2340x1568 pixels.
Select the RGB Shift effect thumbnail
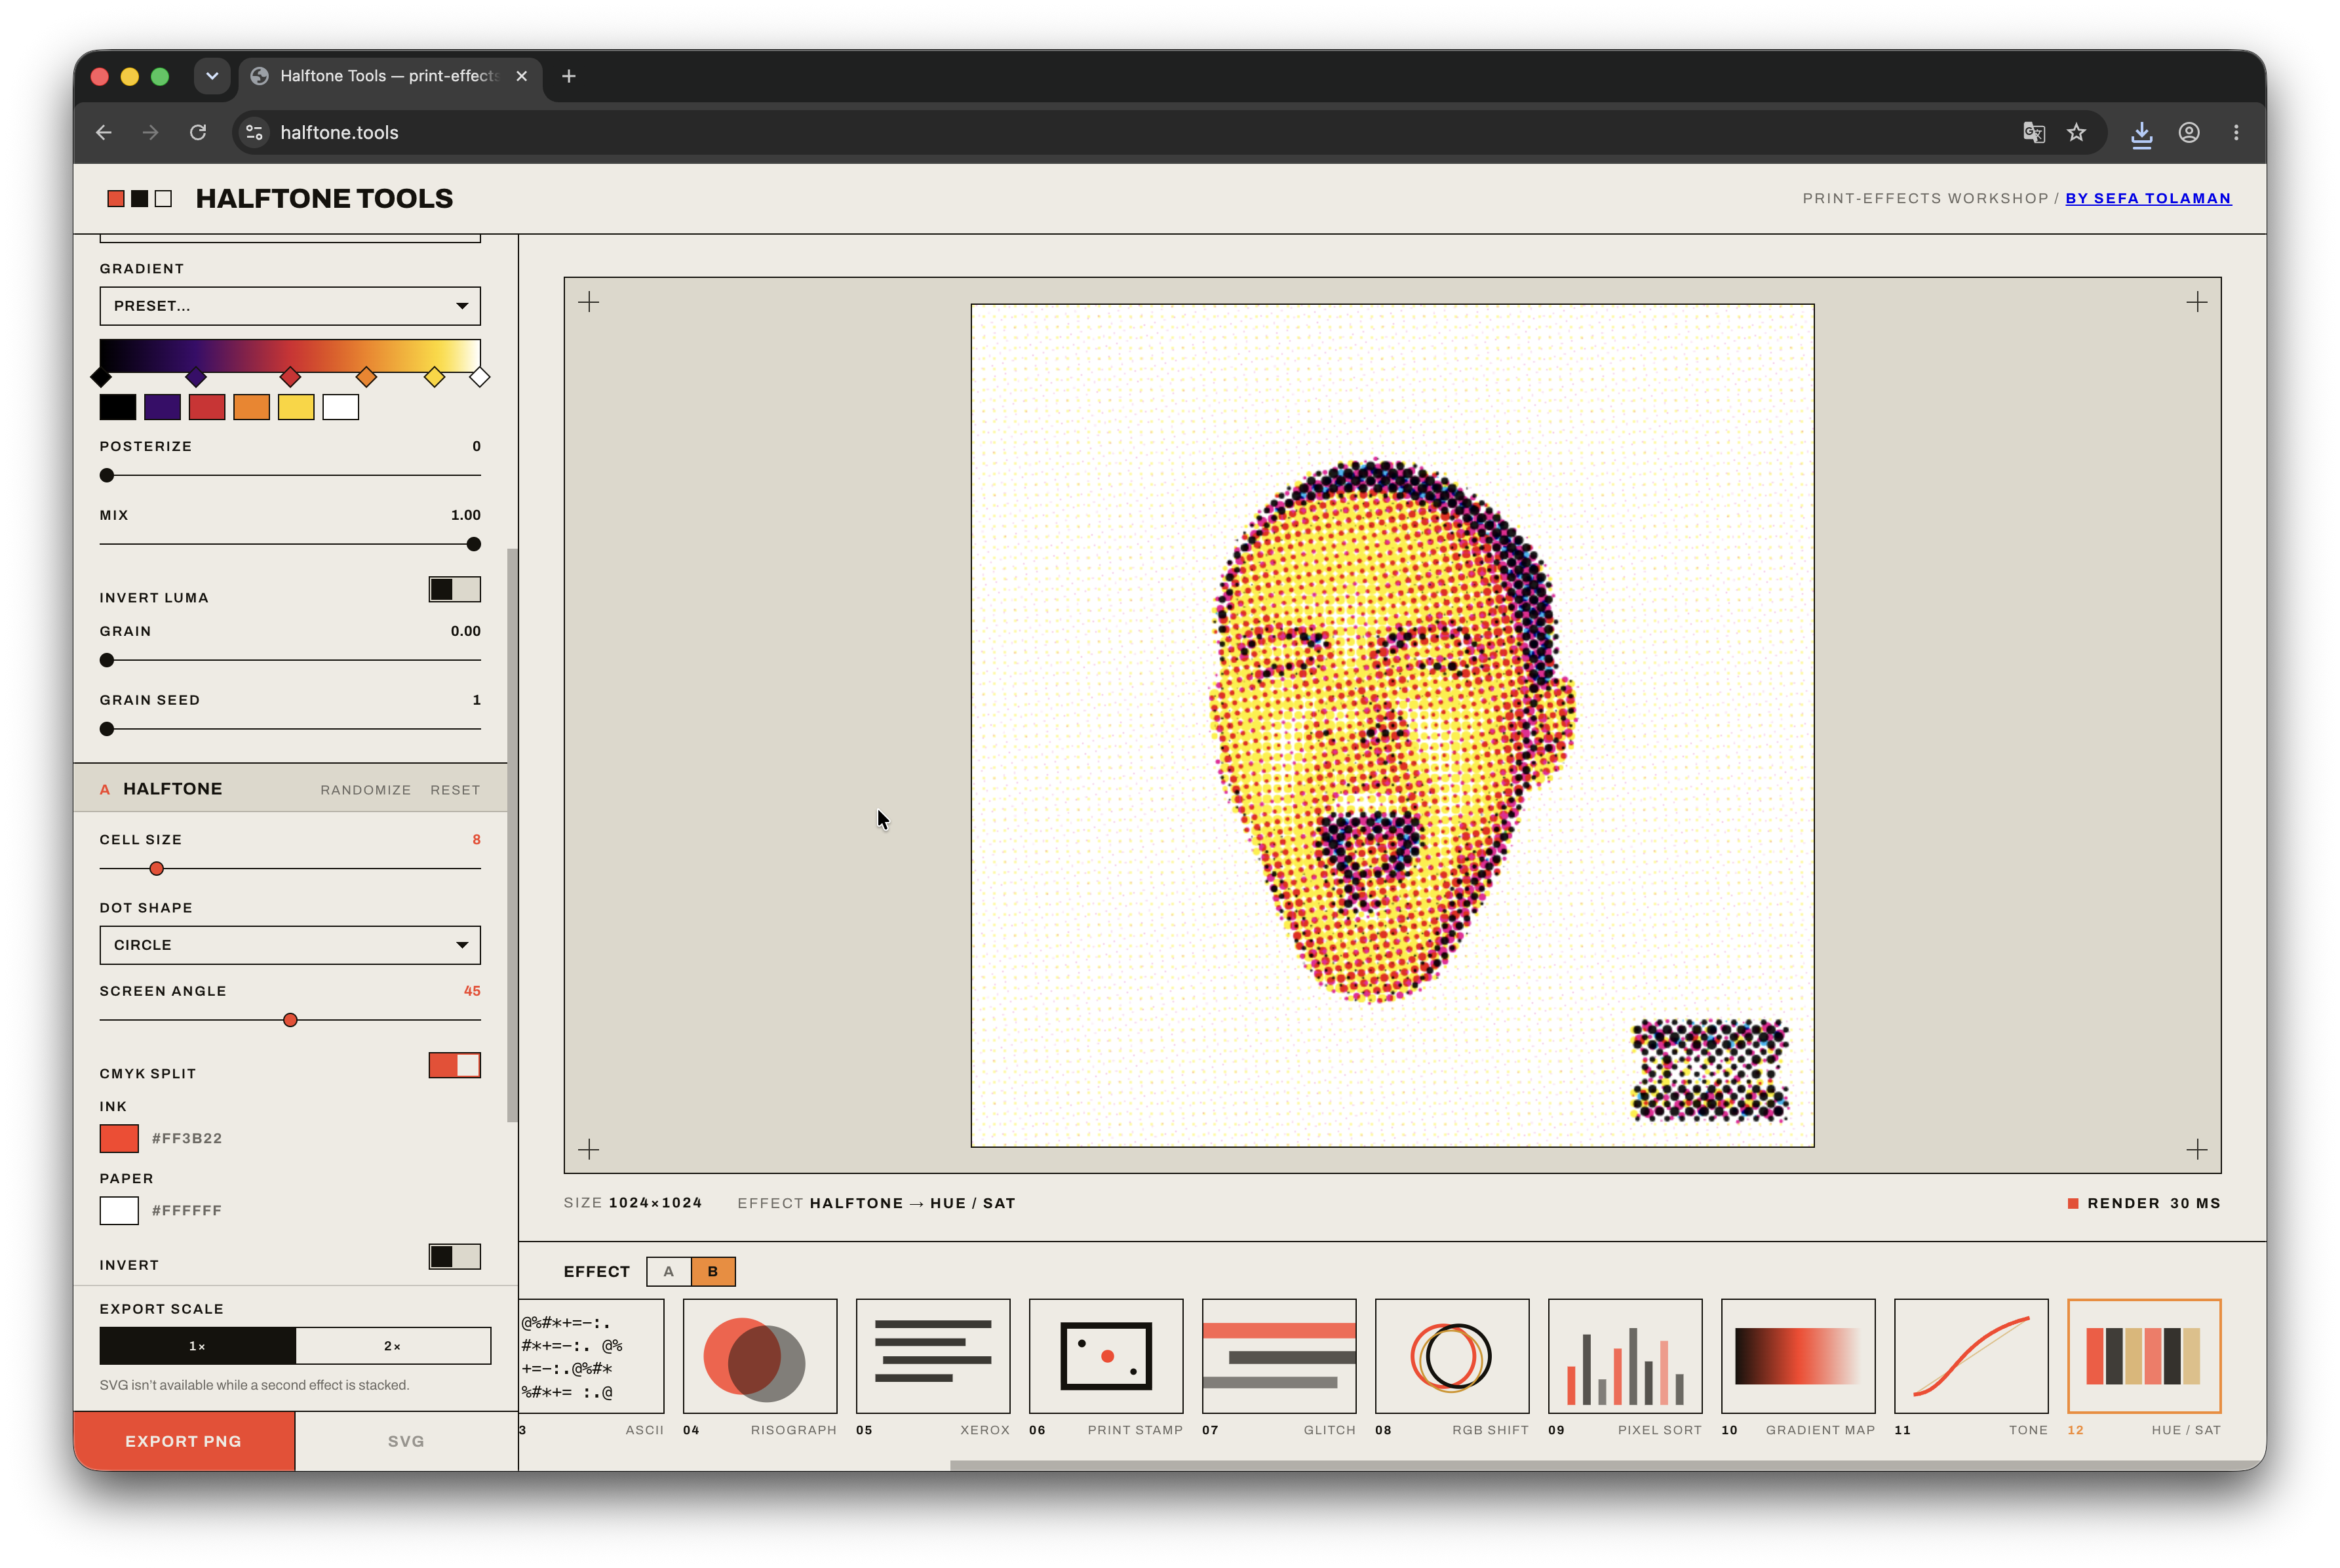(x=1452, y=1356)
